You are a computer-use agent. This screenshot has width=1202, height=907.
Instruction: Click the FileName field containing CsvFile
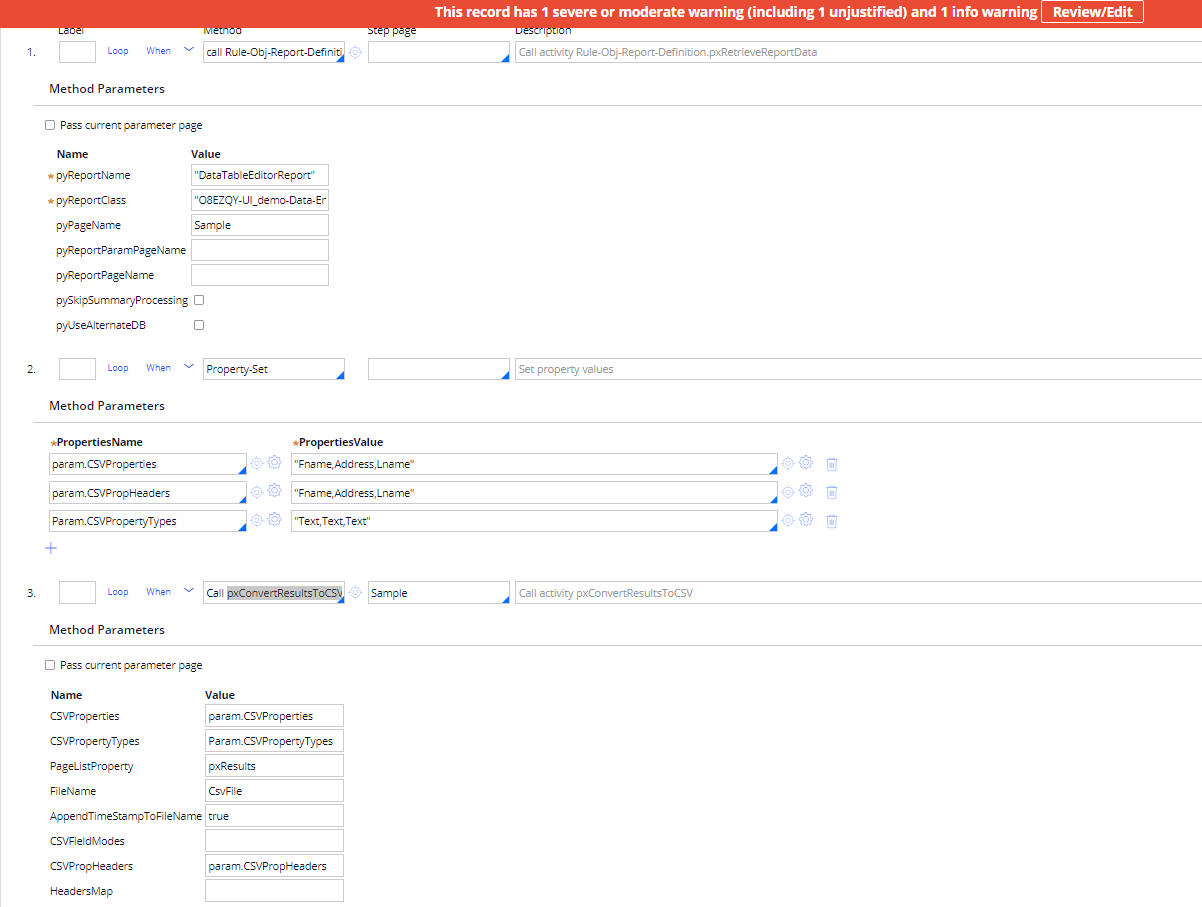[274, 791]
